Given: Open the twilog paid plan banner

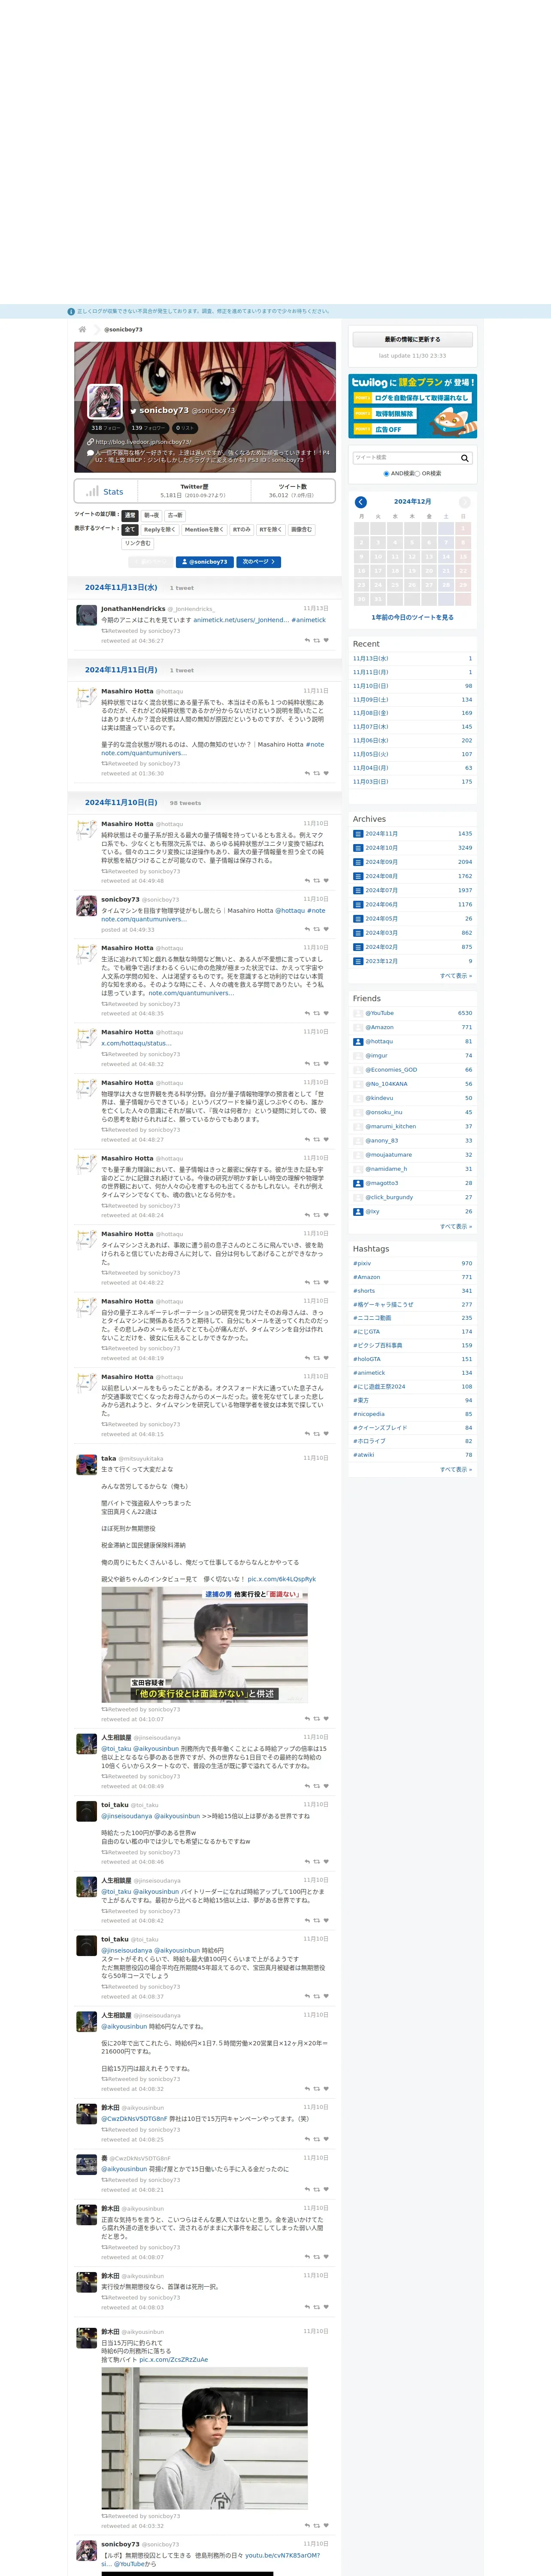Looking at the screenshot, I should (413, 406).
